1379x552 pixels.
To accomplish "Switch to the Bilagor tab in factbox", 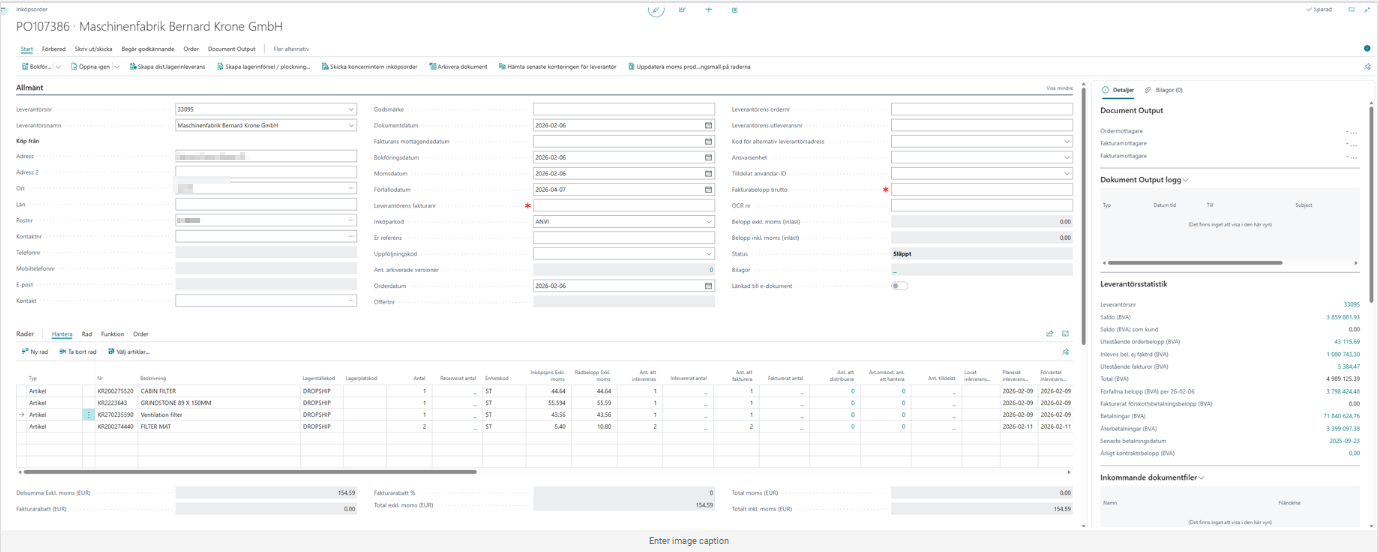I will 1164,90.
